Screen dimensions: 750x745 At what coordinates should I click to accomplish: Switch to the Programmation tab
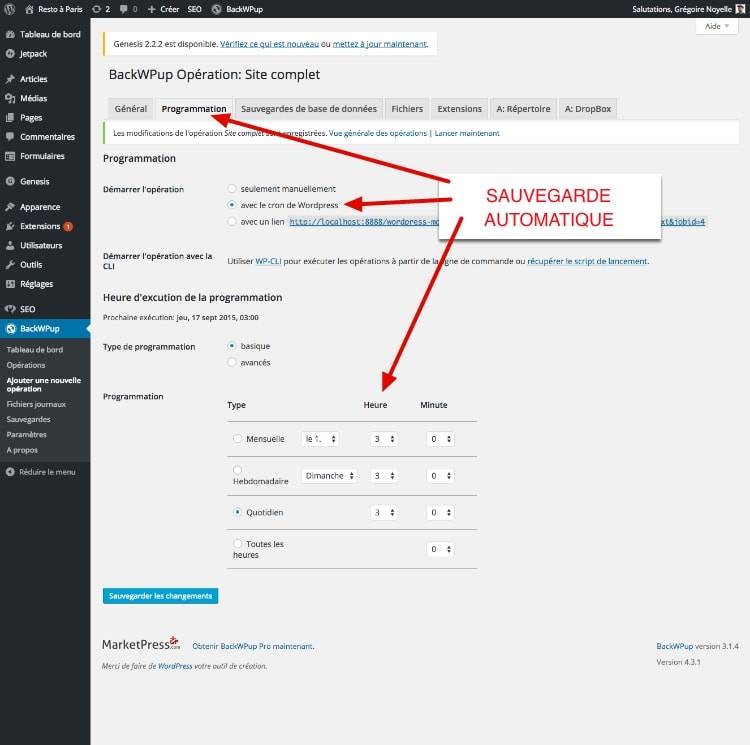pyautogui.click(x=194, y=109)
